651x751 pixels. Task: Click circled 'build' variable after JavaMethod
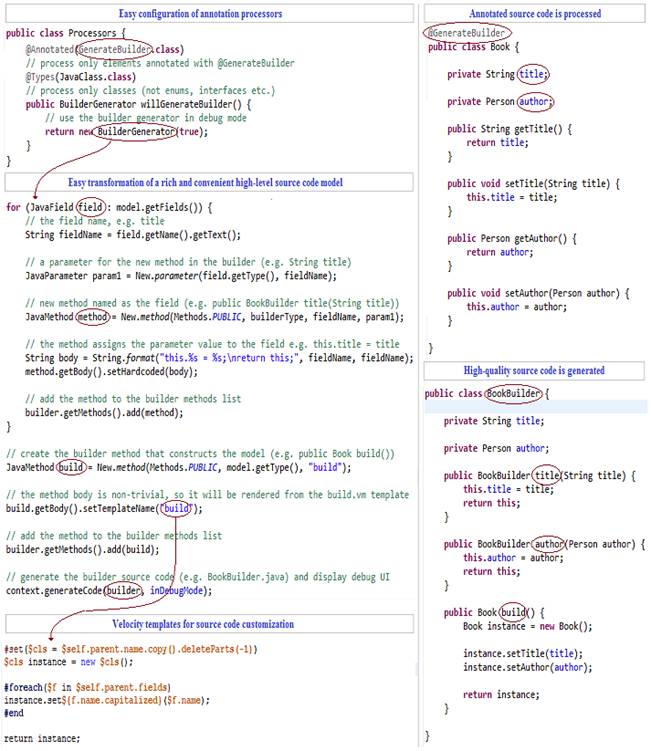[72, 467]
